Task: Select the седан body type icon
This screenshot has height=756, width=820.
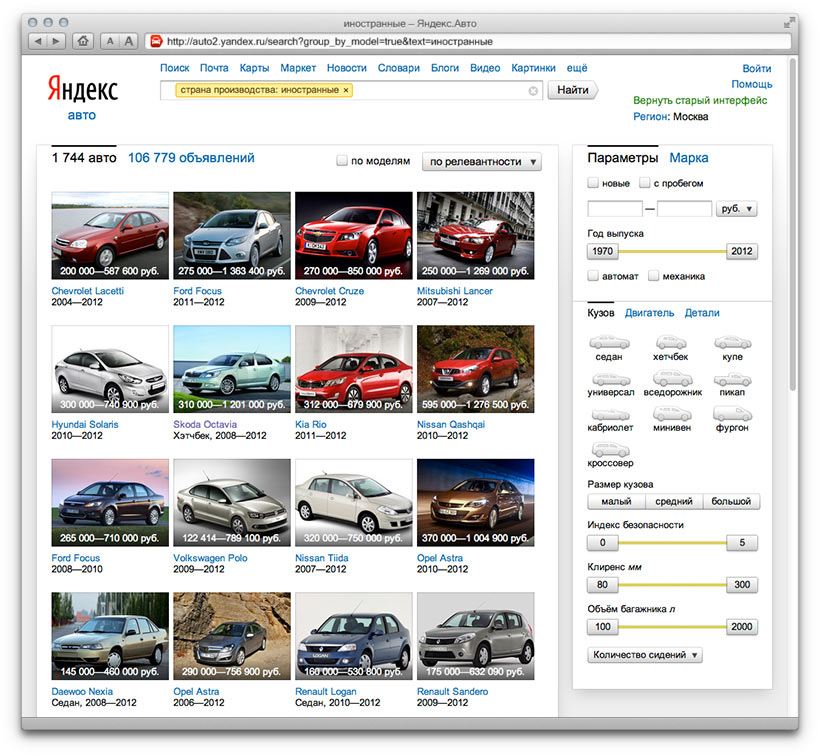Action: [x=609, y=343]
